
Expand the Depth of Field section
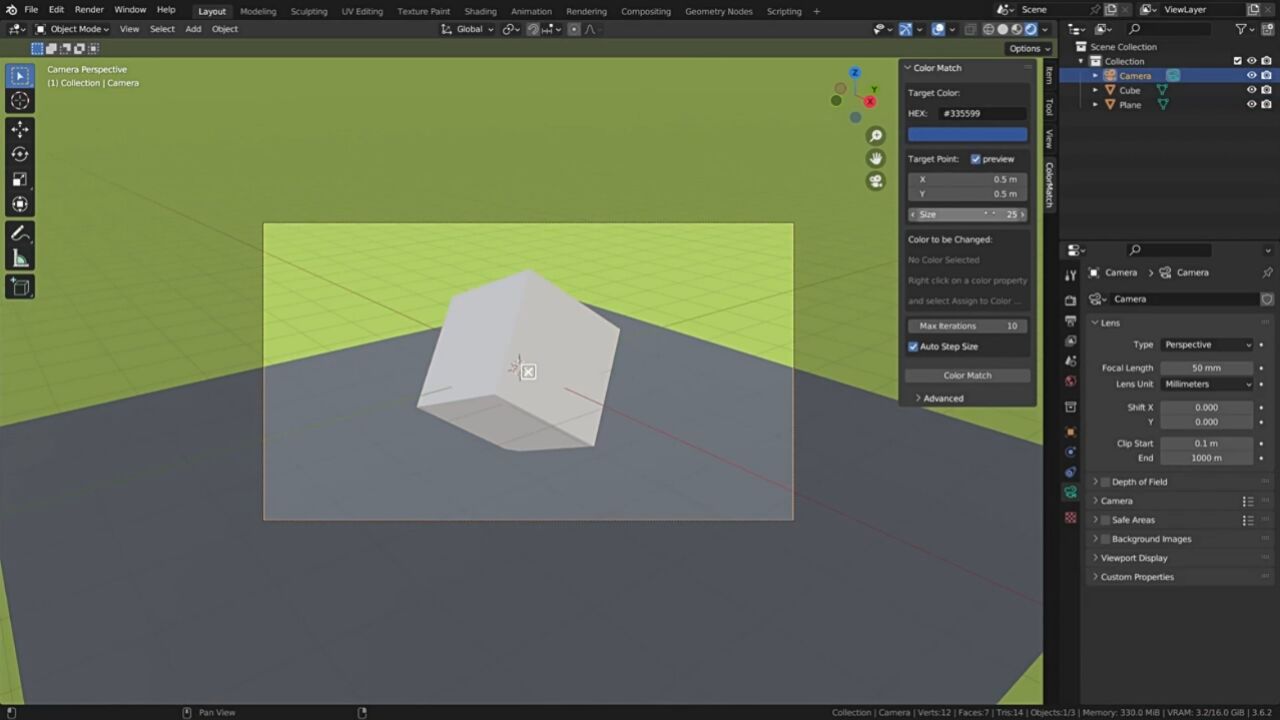click(1139, 481)
